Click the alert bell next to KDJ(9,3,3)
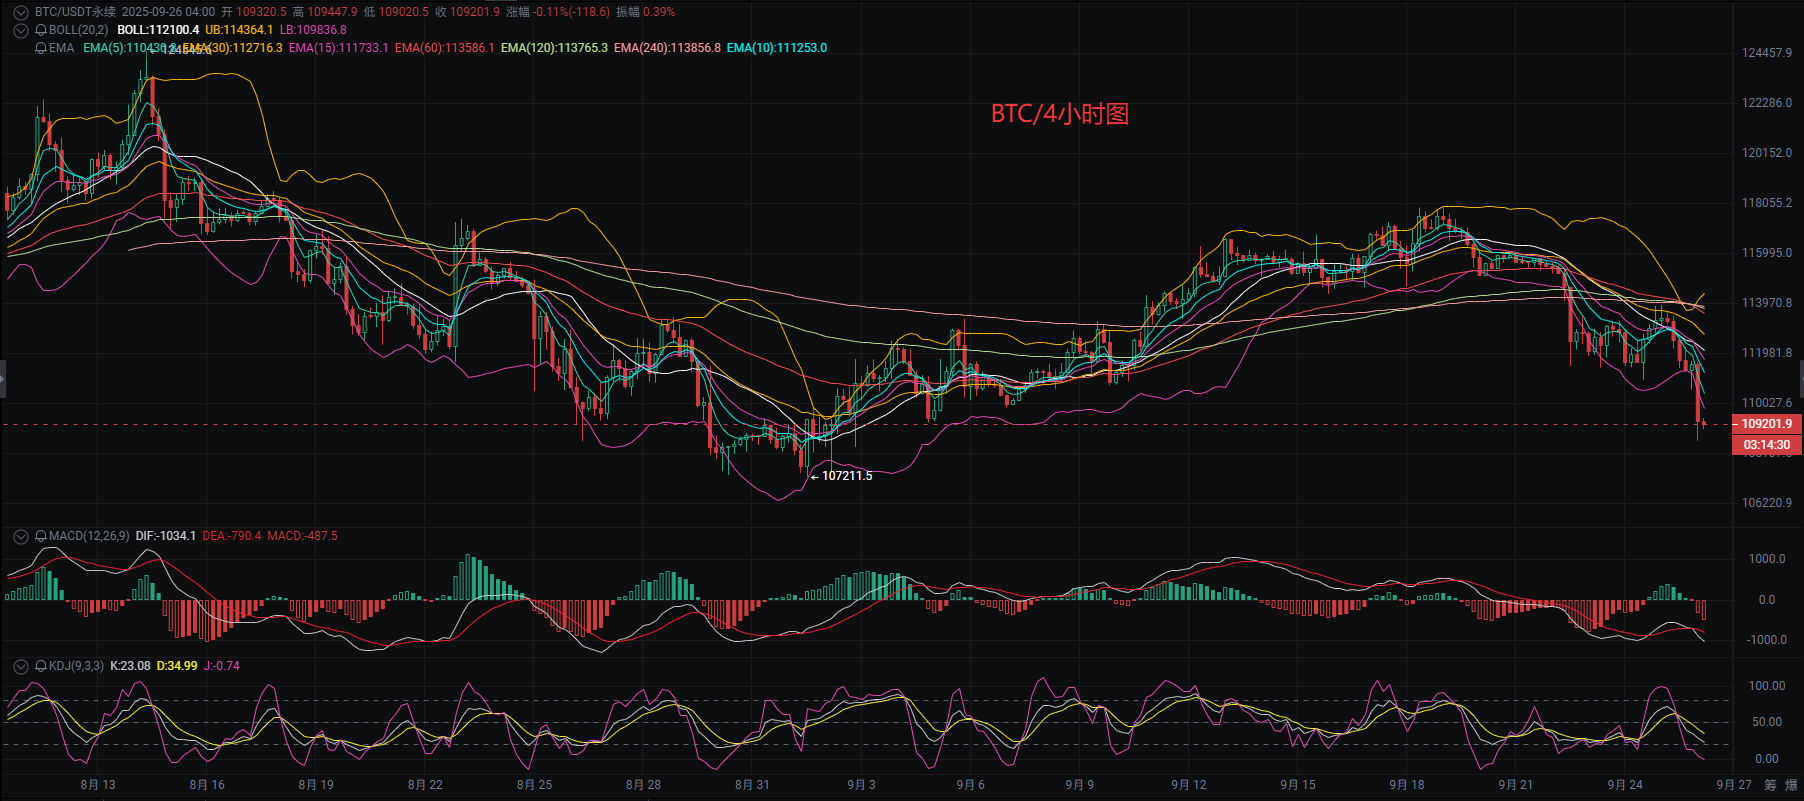Image resolution: width=1804 pixels, height=801 pixels. [41, 666]
